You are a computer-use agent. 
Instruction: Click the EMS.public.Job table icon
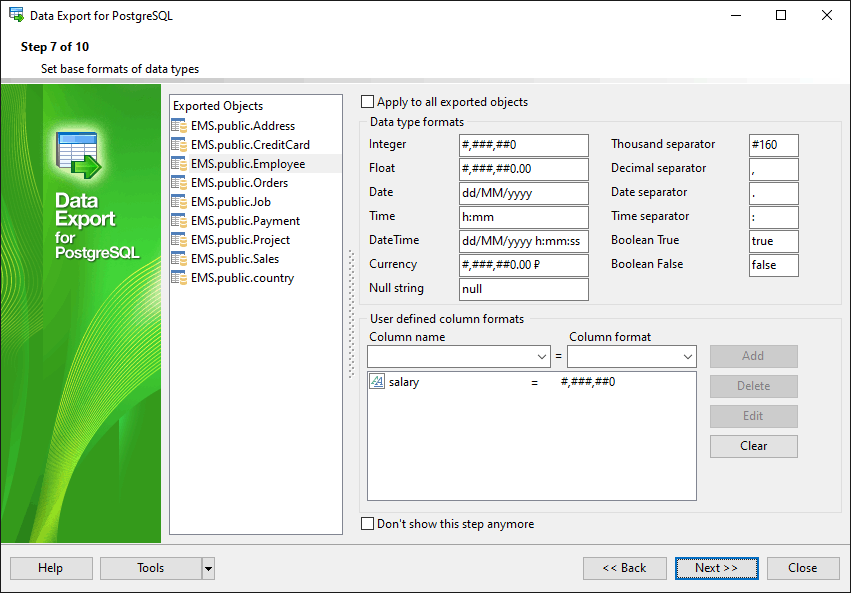pos(179,202)
